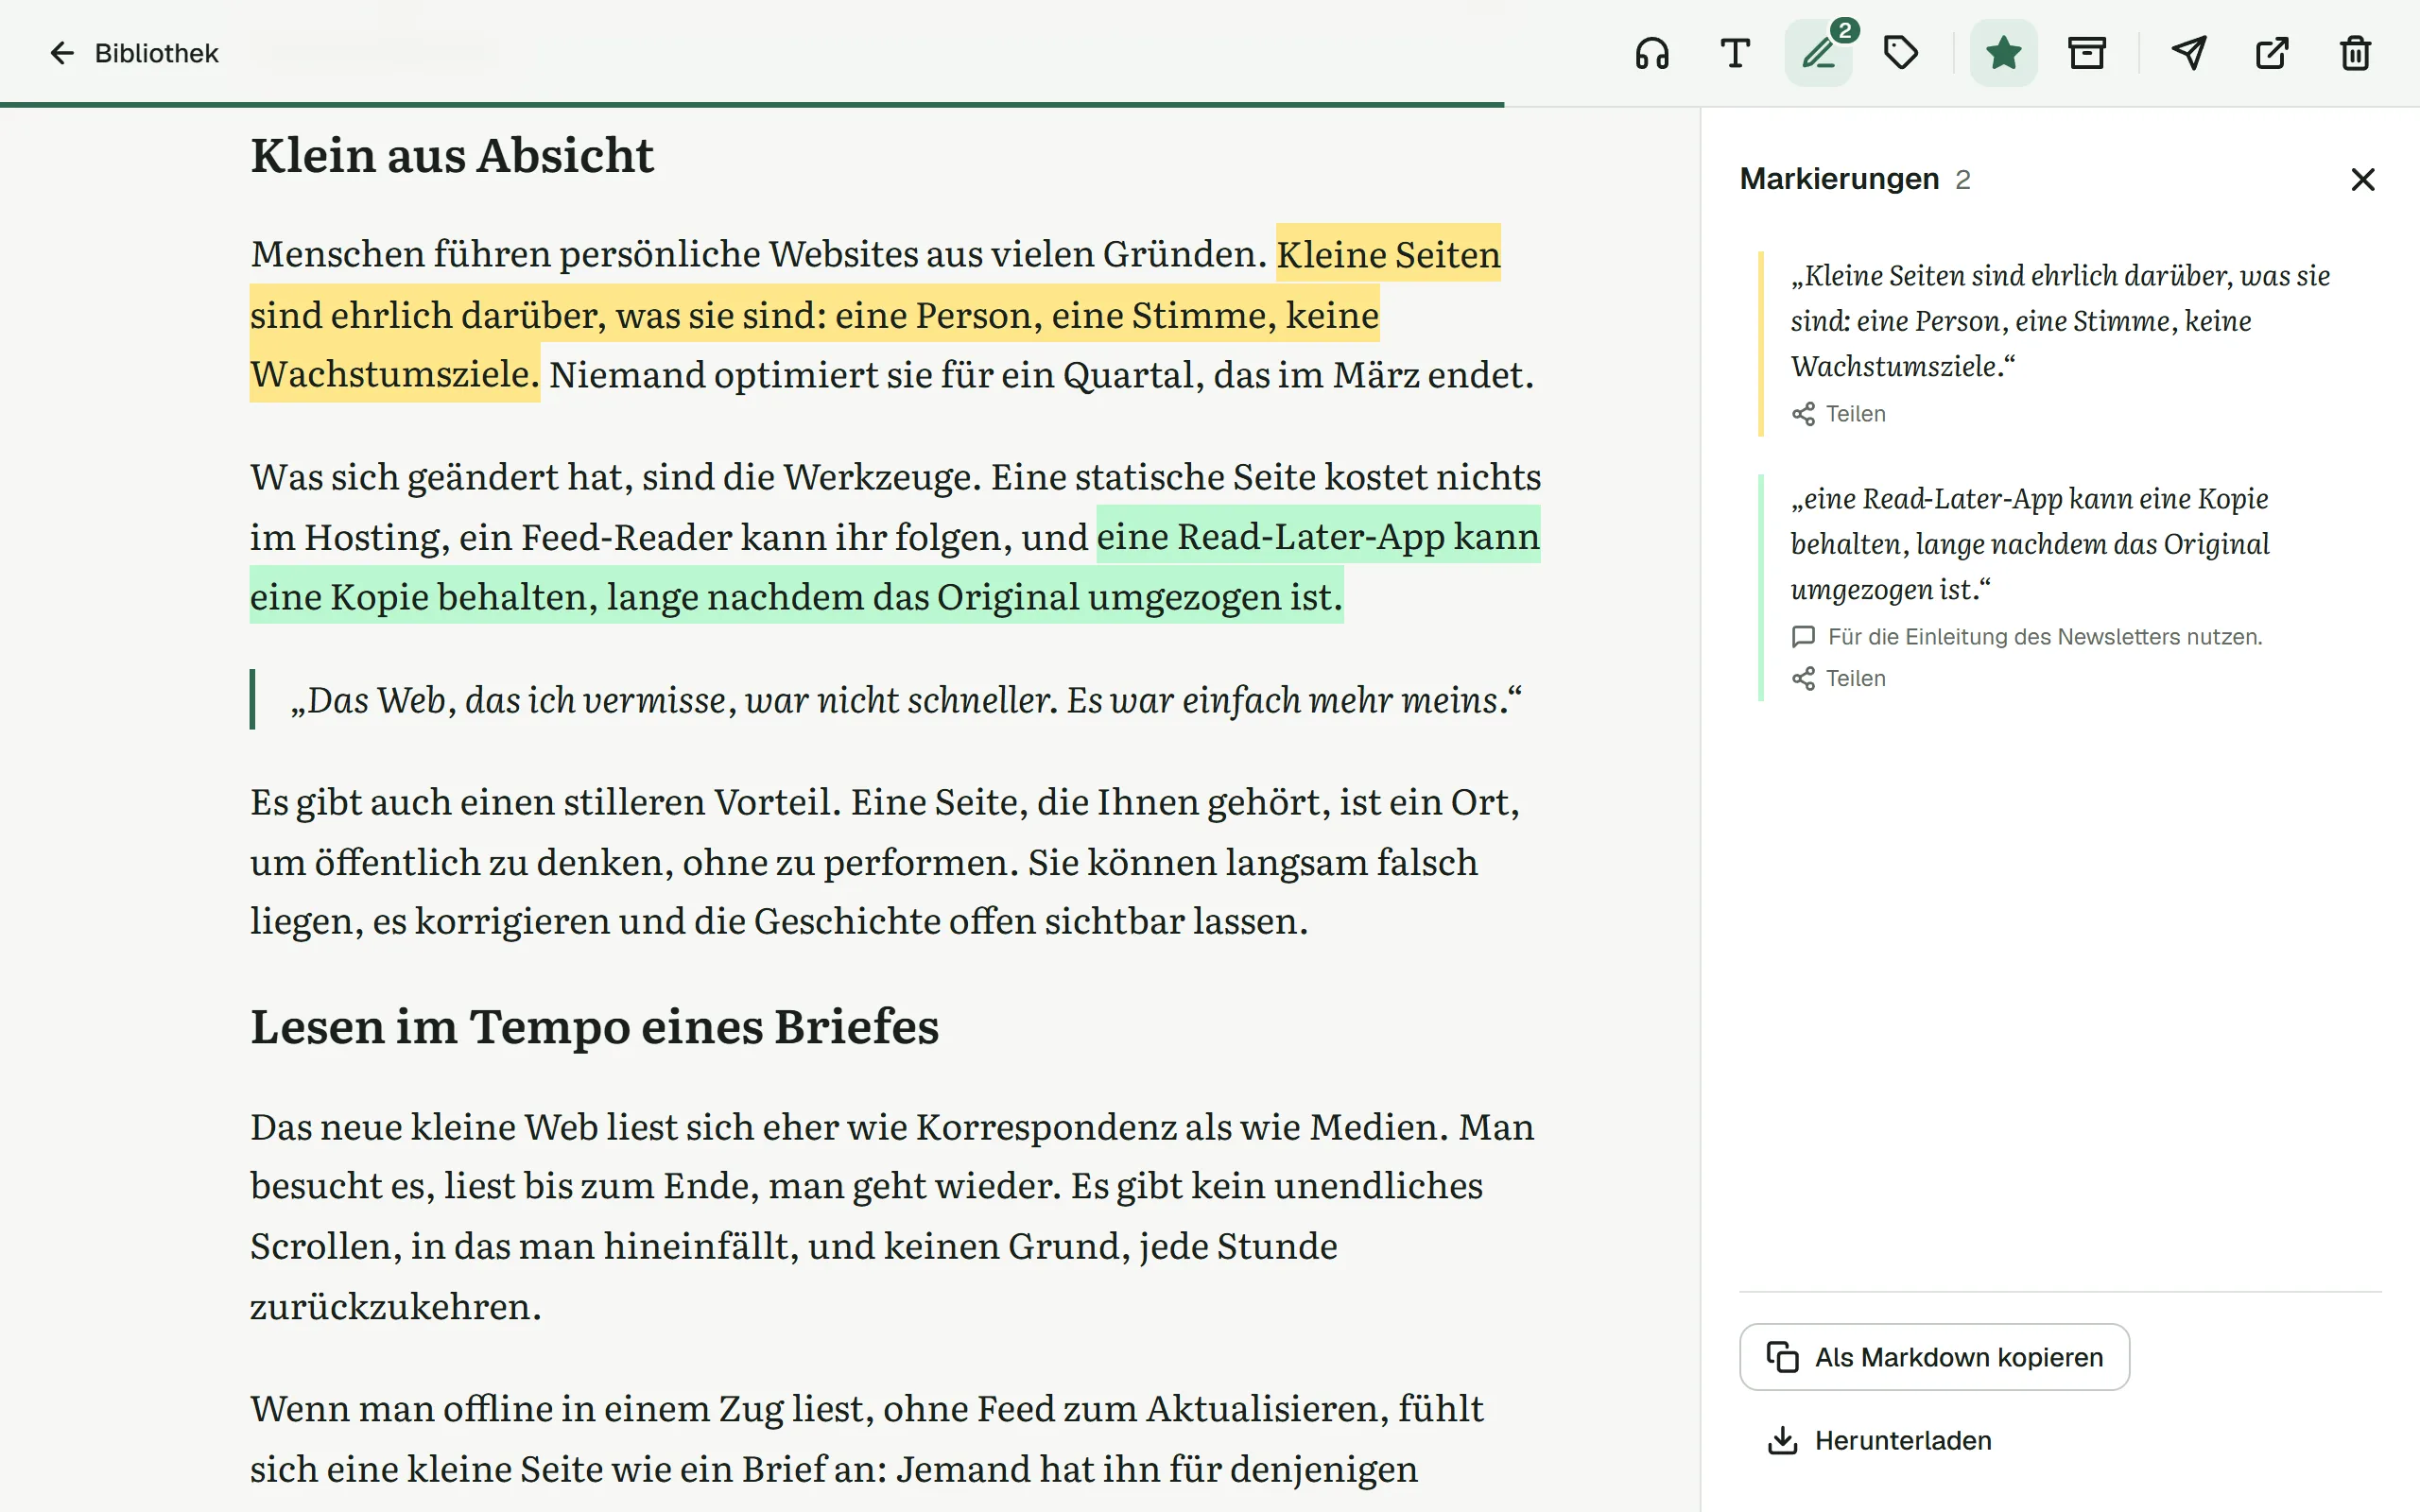Share article with paper plane icon
This screenshot has height=1512, width=2420.
click(2189, 53)
